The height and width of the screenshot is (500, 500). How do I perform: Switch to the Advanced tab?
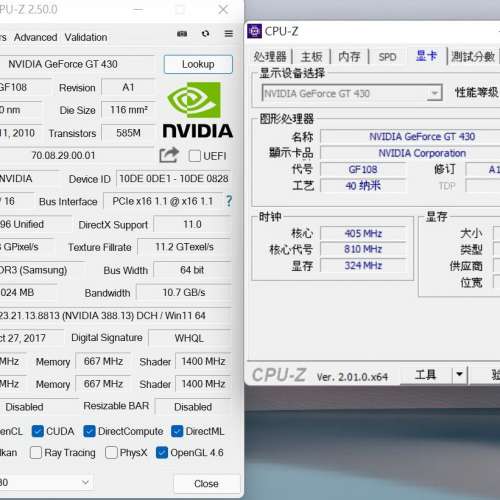(35, 37)
